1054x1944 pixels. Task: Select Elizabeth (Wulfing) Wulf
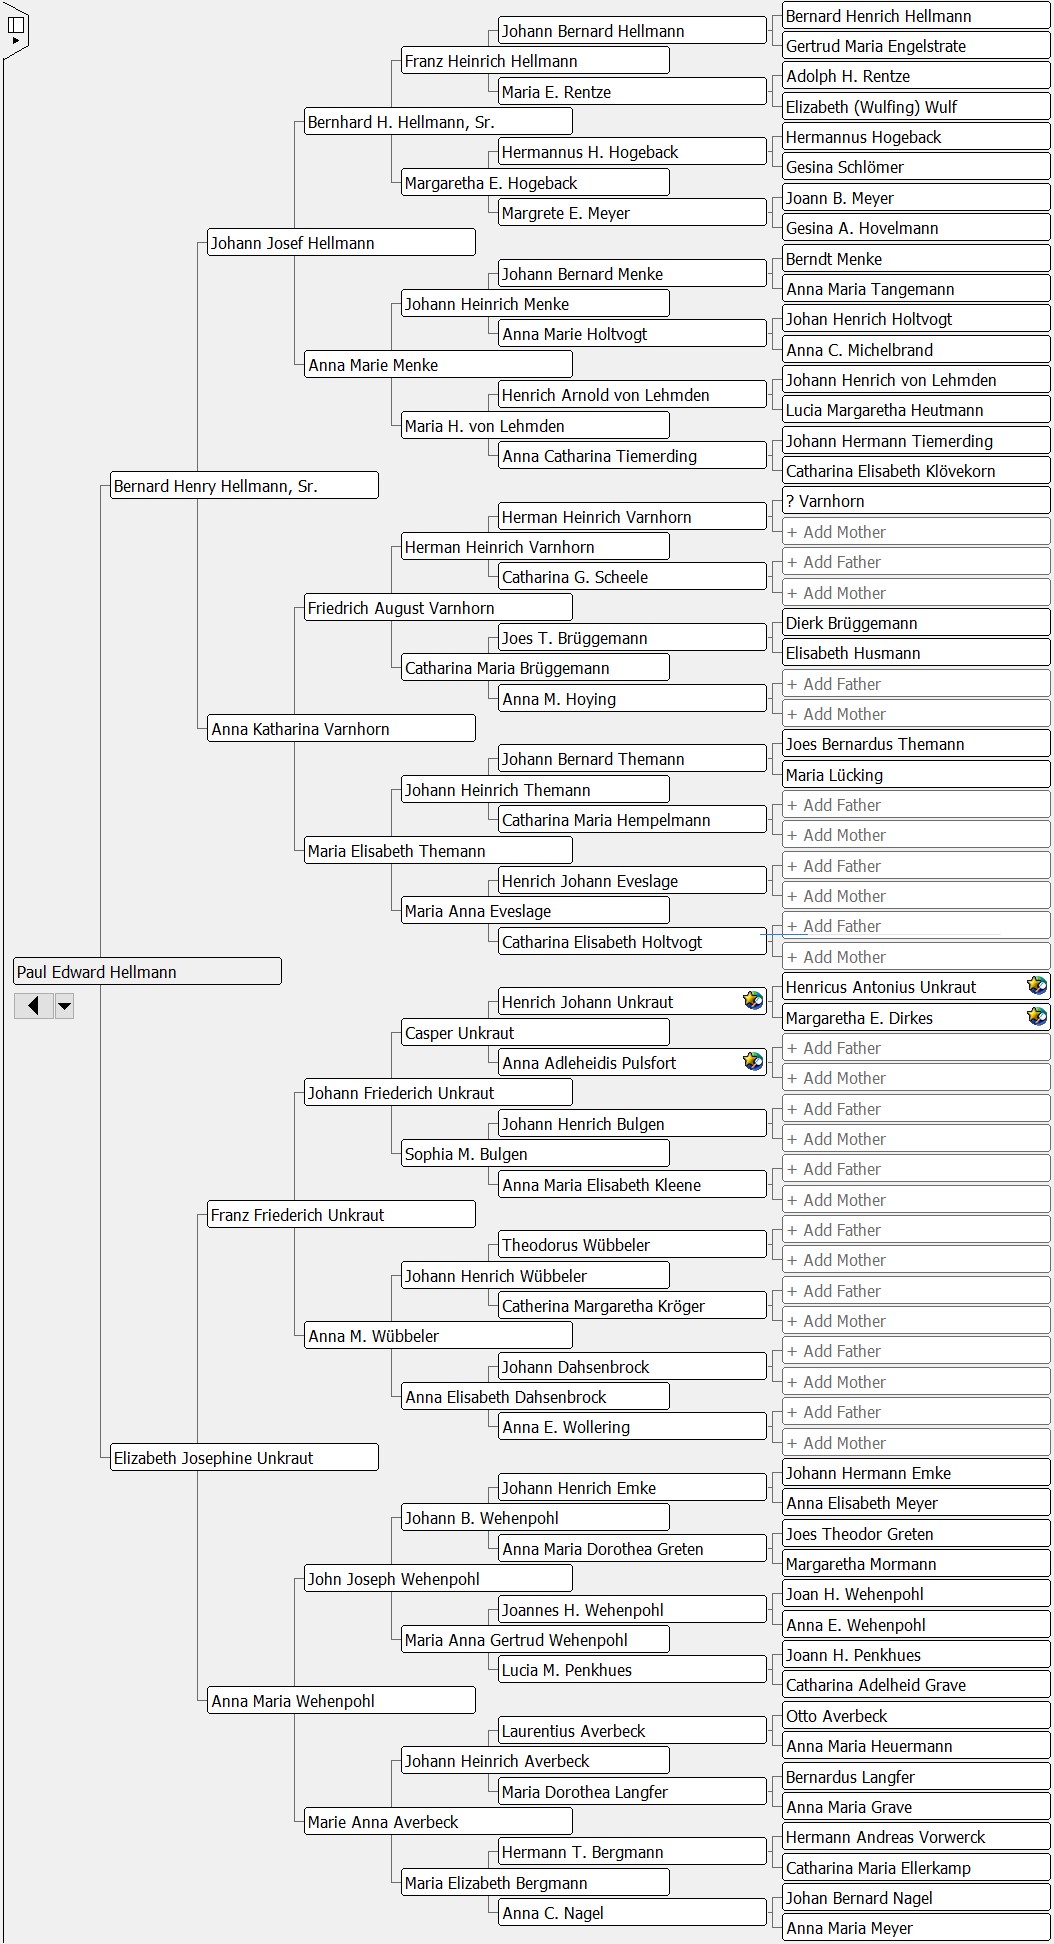[x=916, y=106]
